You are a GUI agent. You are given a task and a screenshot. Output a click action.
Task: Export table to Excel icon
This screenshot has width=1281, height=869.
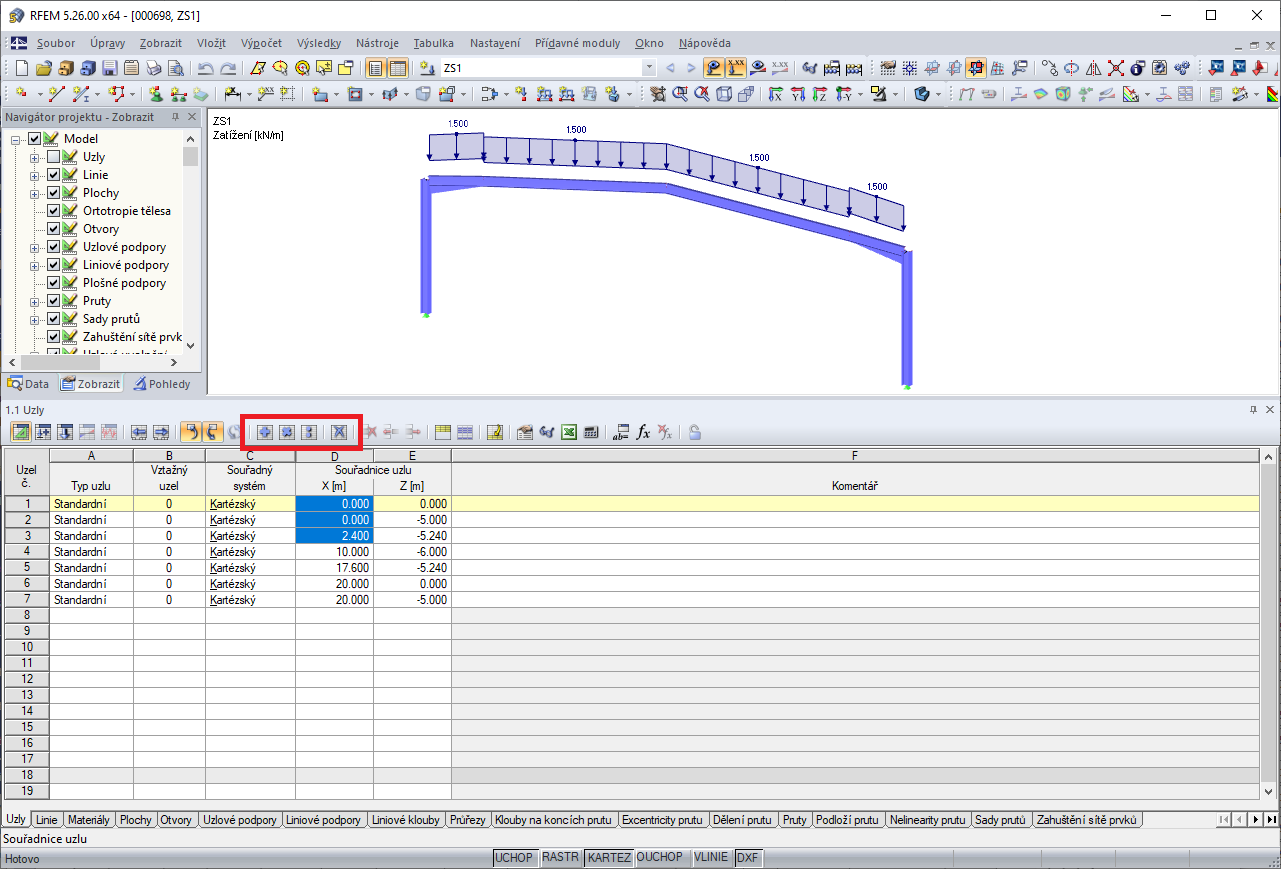tap(569, 432)
